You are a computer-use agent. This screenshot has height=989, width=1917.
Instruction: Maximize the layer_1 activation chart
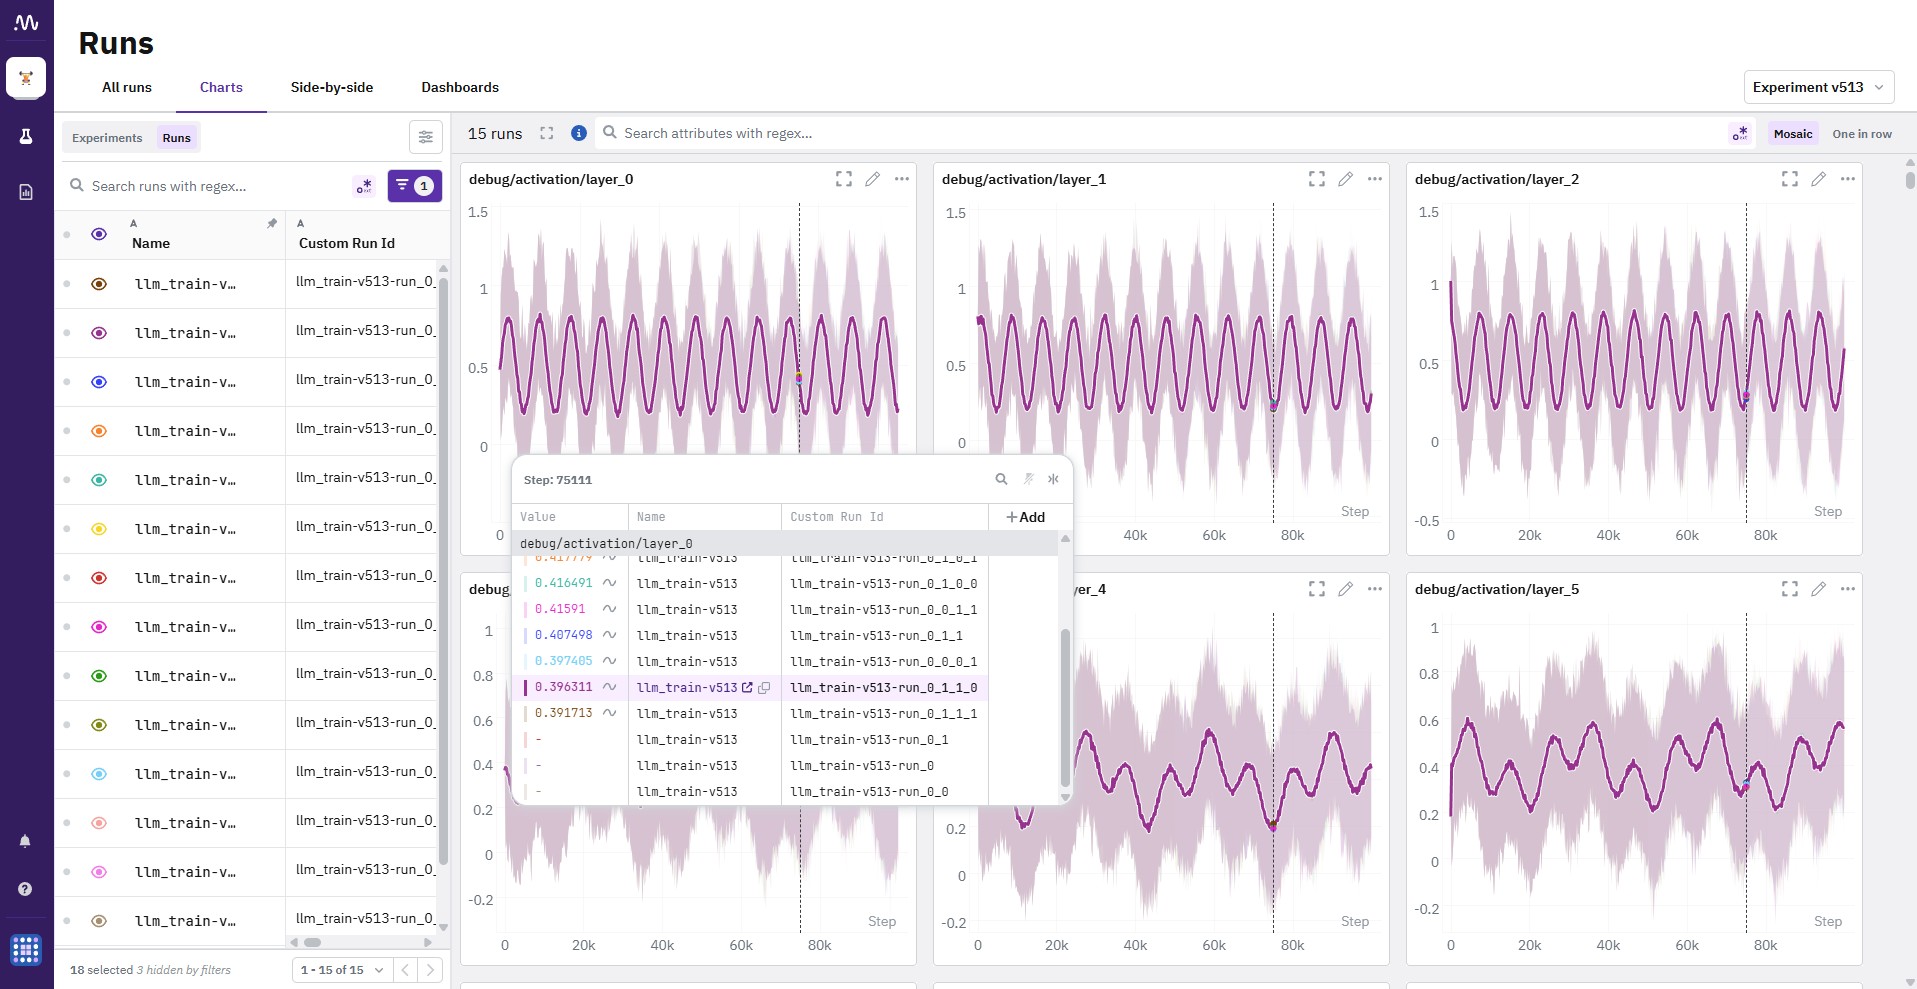(1317, 179)
